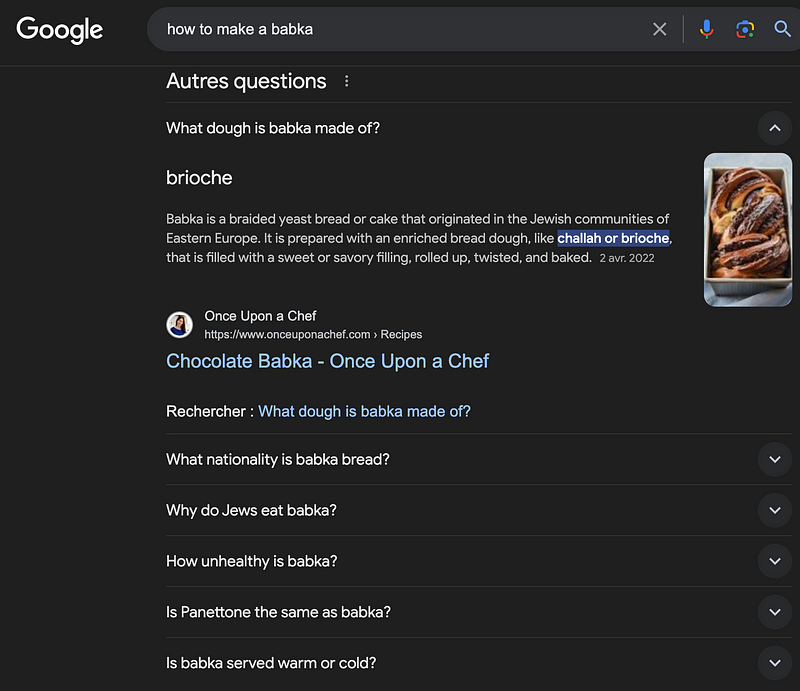Open the Chocolate Babka recipe link
Viewport: 800px width, 691px height.
(x=327, y=361)
